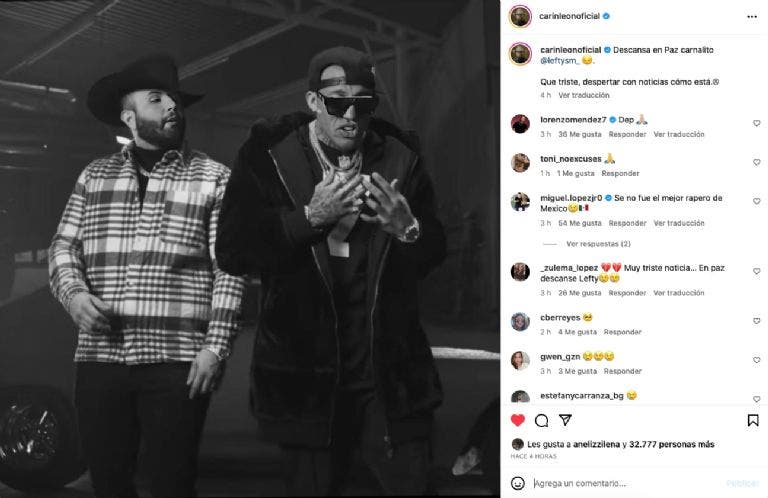Expand Ver respuestas (2) replies
Viewport: 768px width, 498px height.
tap(598, 244)
